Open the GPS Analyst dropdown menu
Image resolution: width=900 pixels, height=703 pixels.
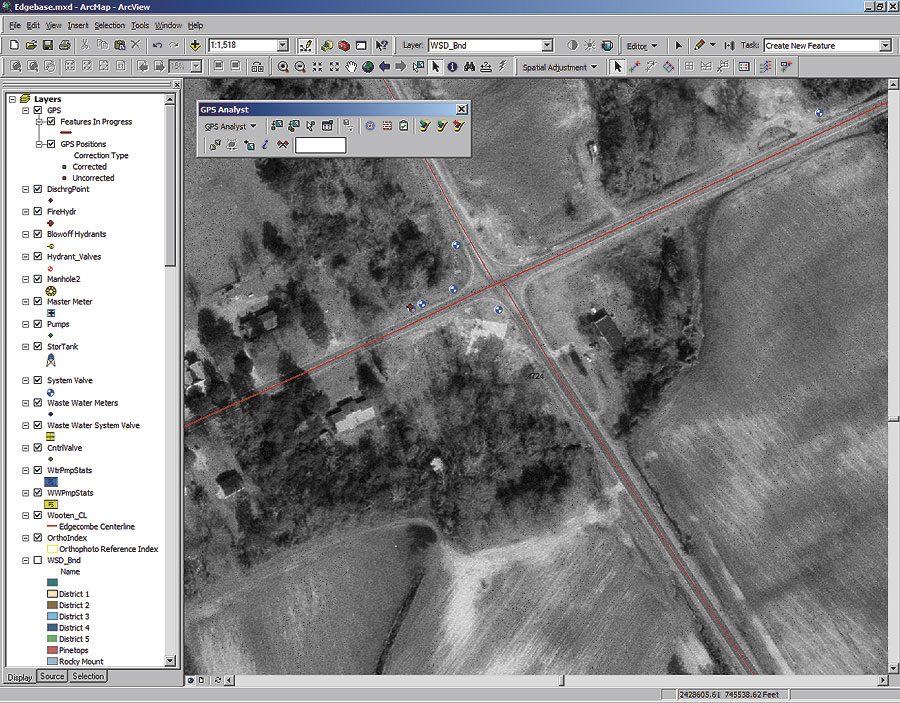[x=231, y=126]
